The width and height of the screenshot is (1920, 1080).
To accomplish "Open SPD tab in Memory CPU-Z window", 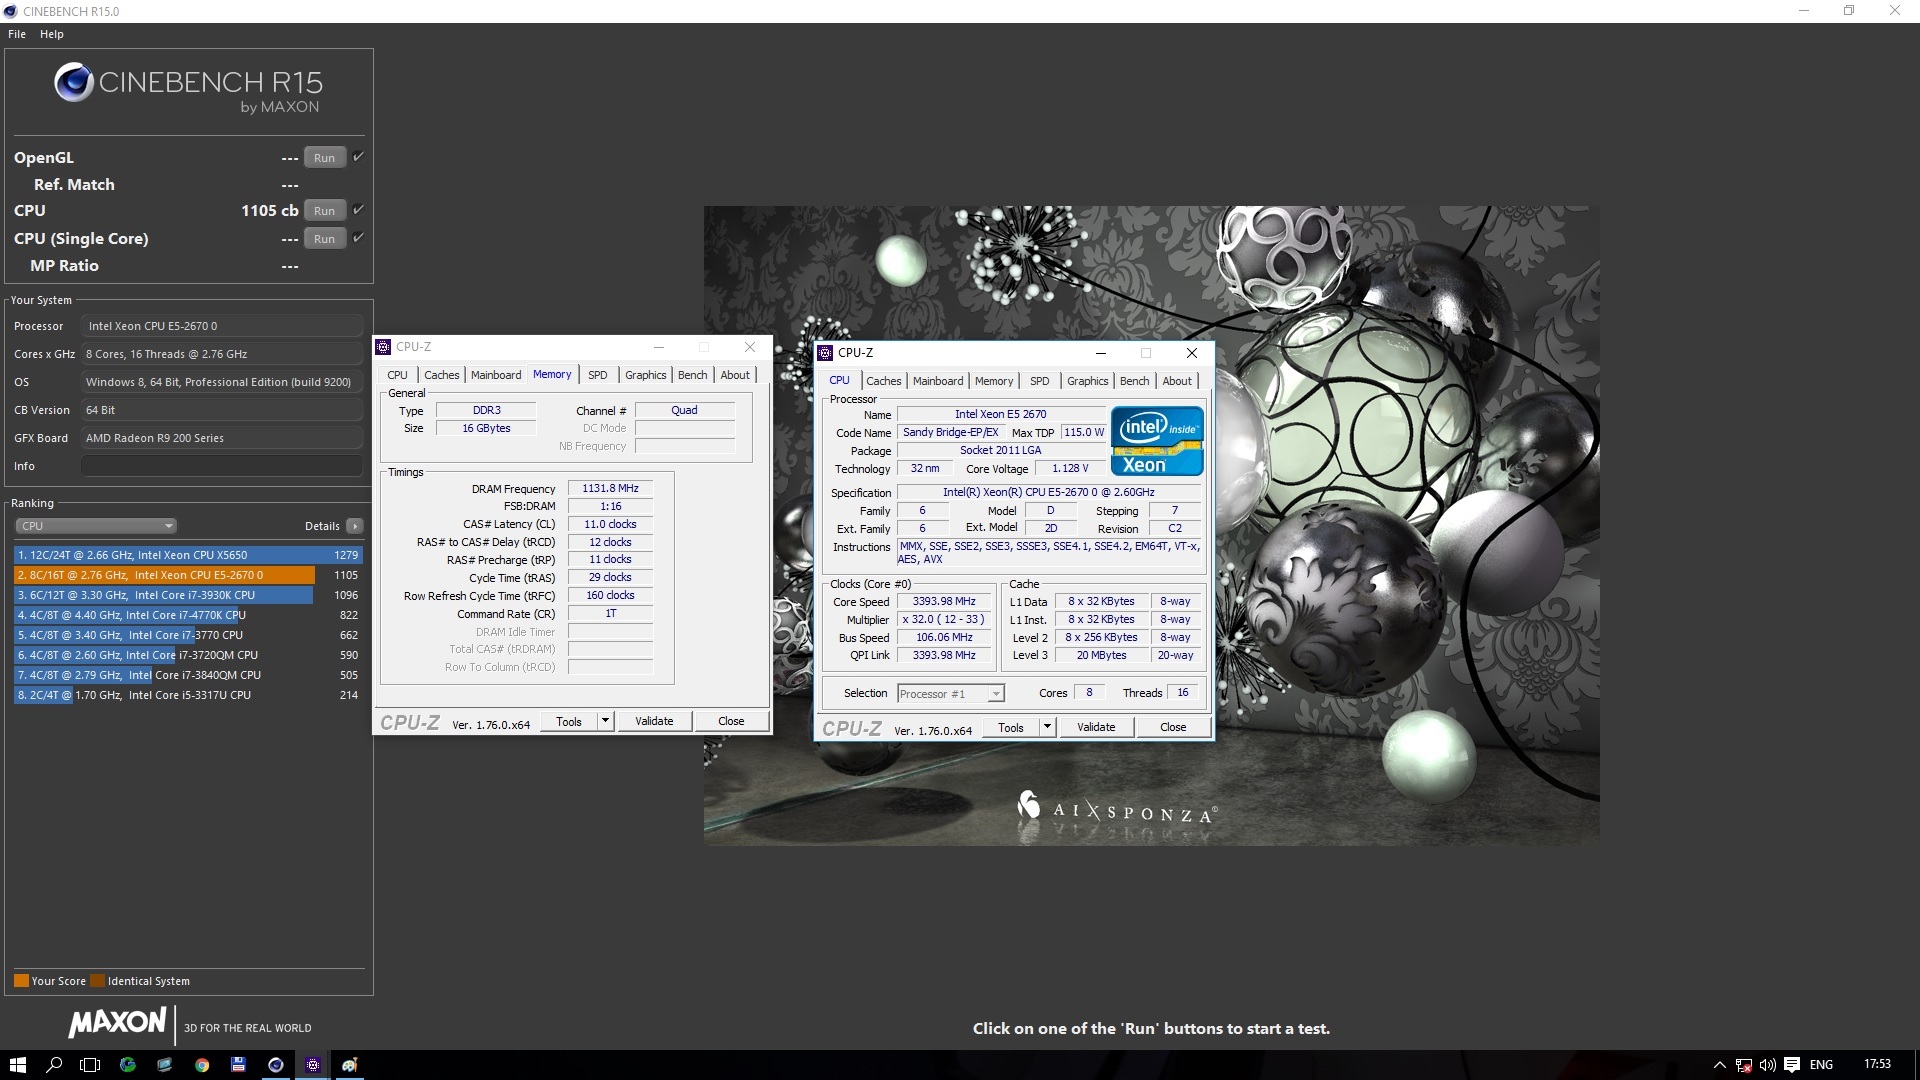I will pos(598,375).
